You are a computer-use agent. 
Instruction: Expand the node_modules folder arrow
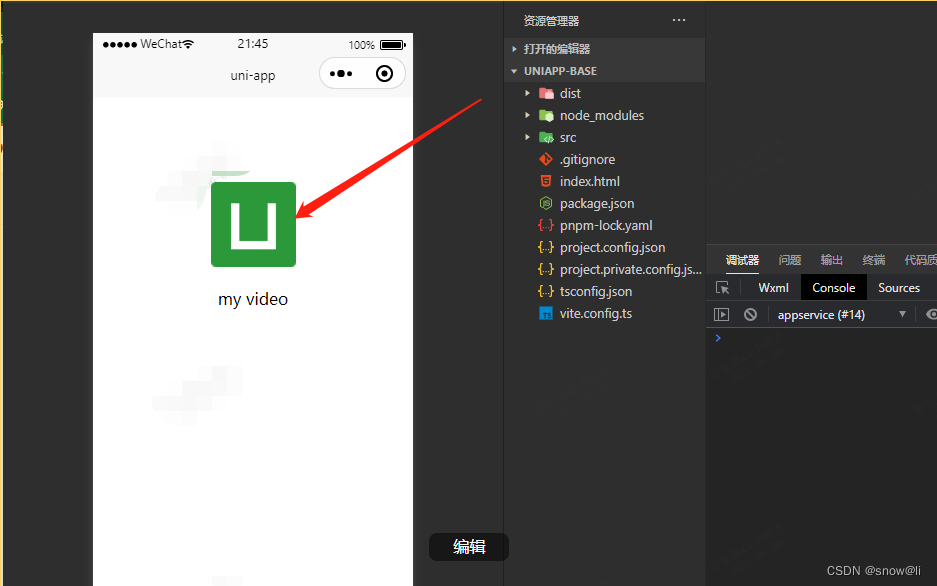(527, 115)
